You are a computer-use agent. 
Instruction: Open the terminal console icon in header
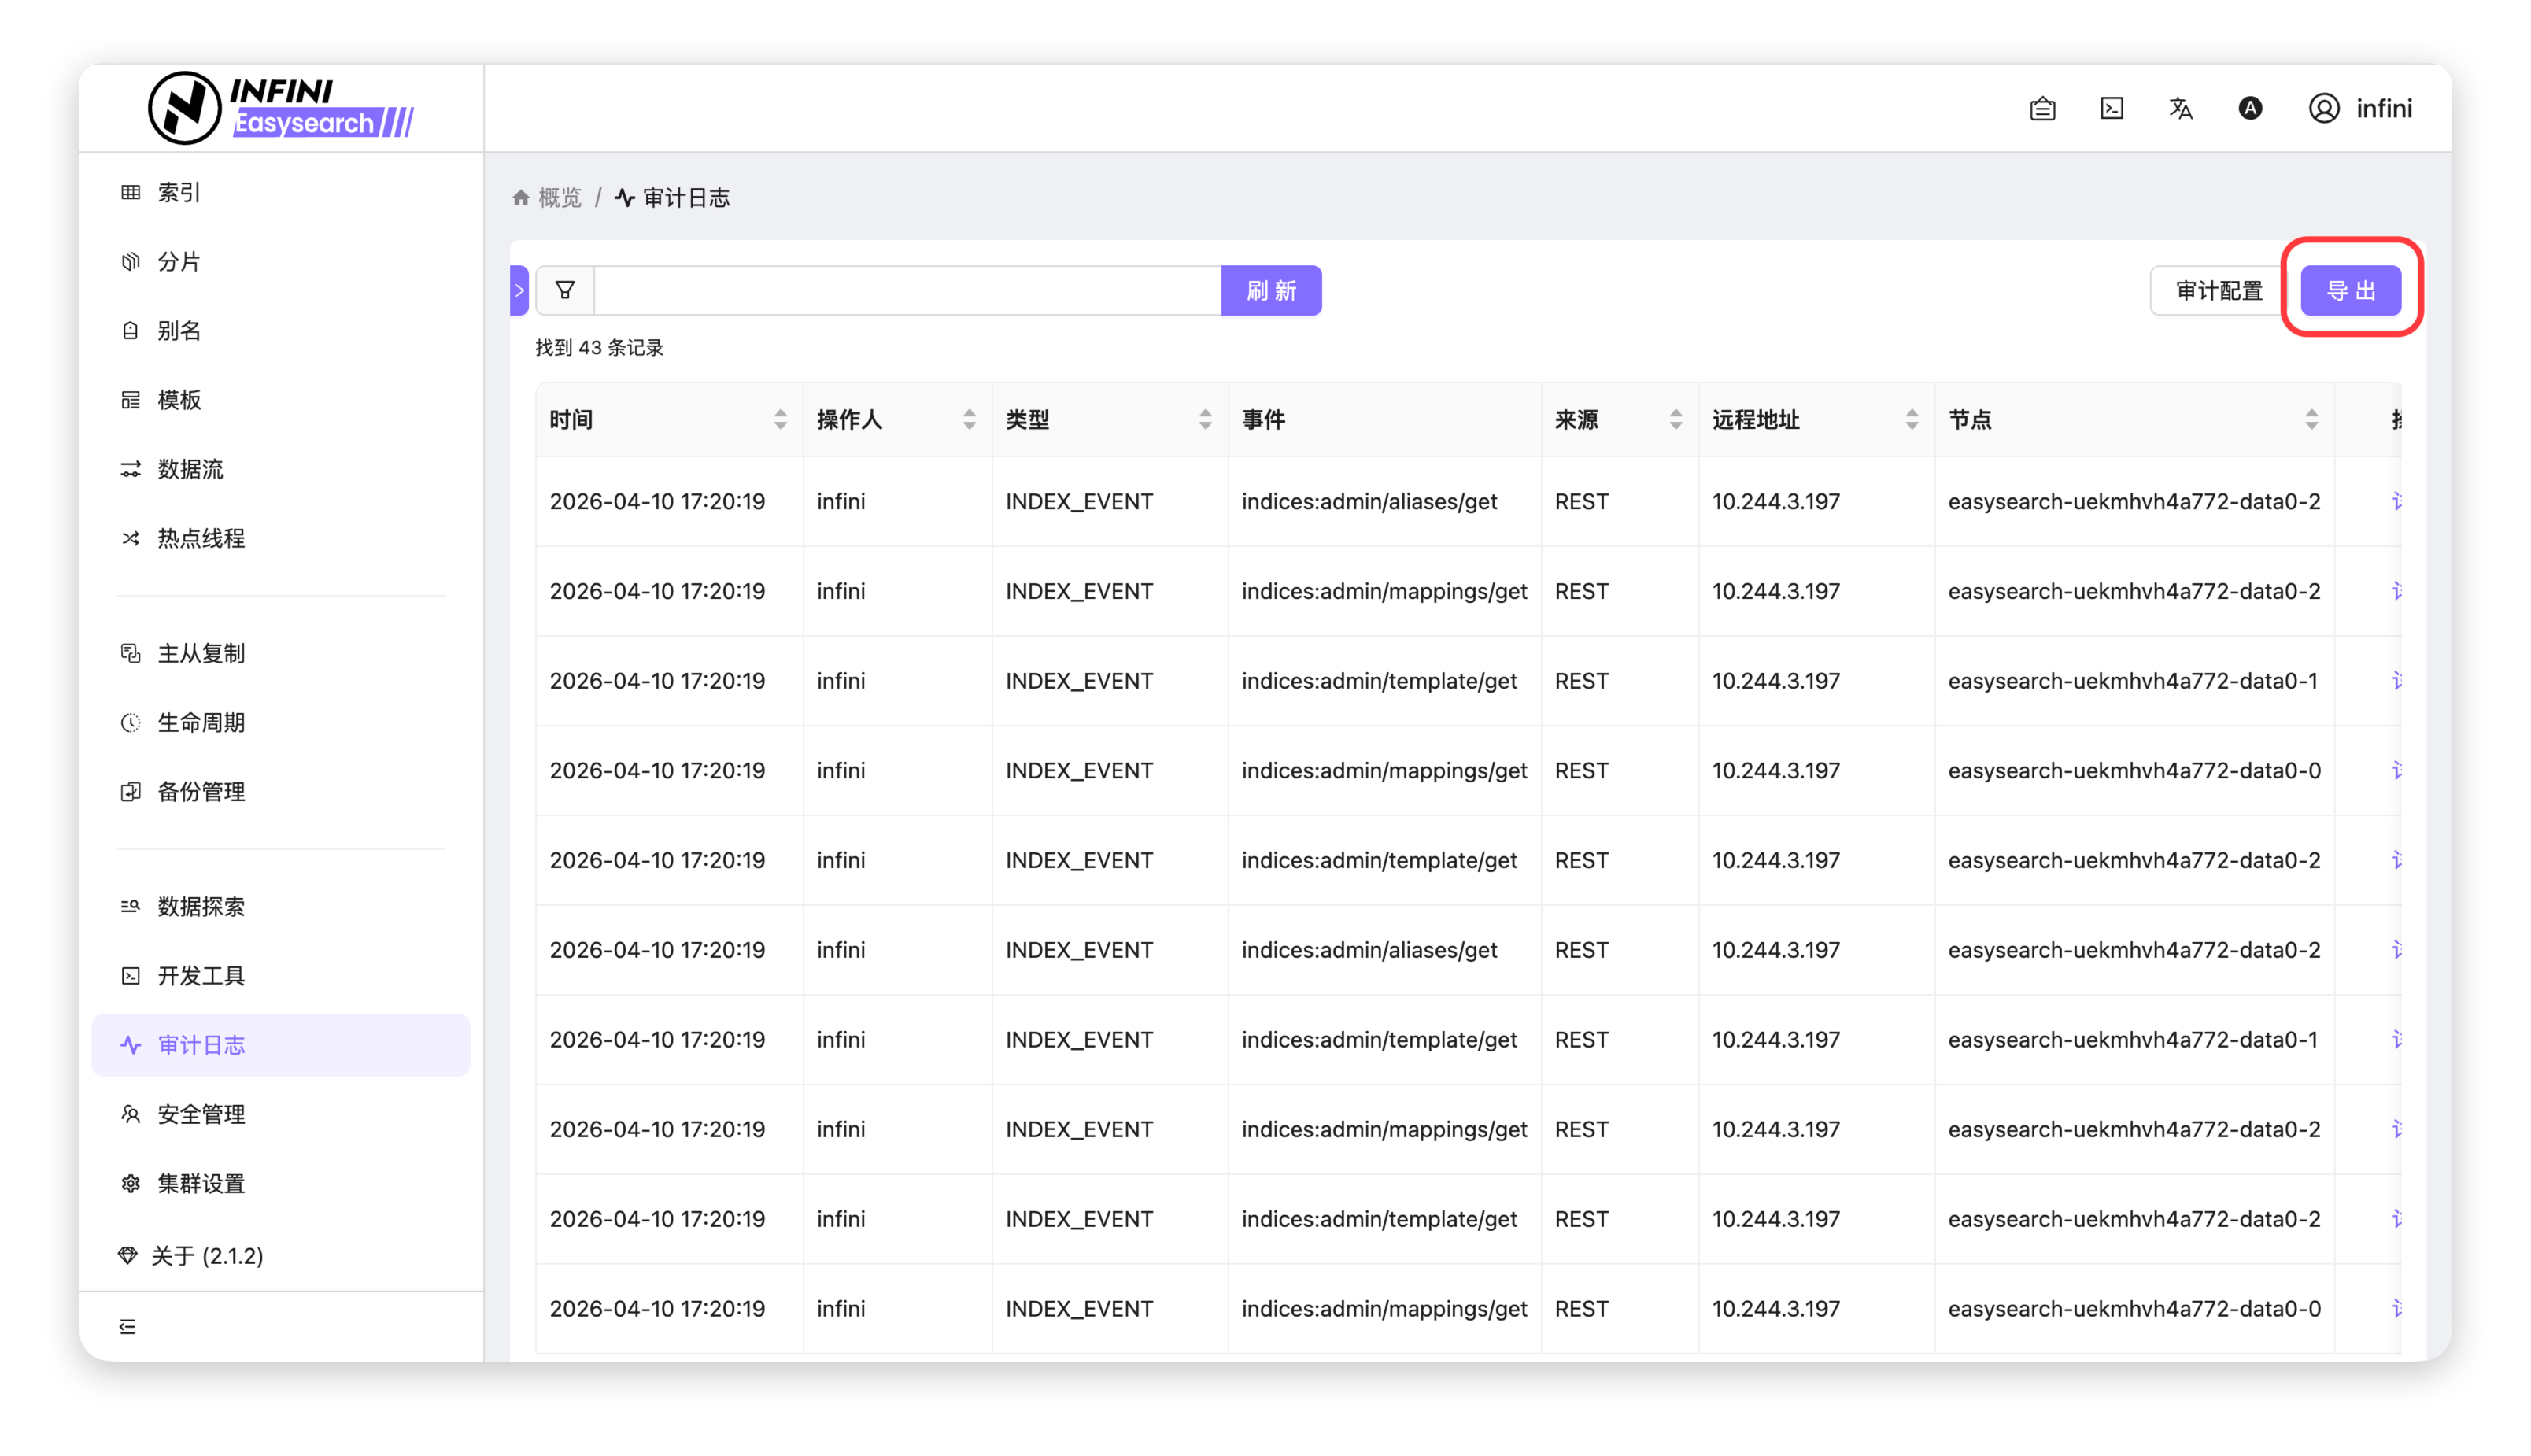(2111, 108)
